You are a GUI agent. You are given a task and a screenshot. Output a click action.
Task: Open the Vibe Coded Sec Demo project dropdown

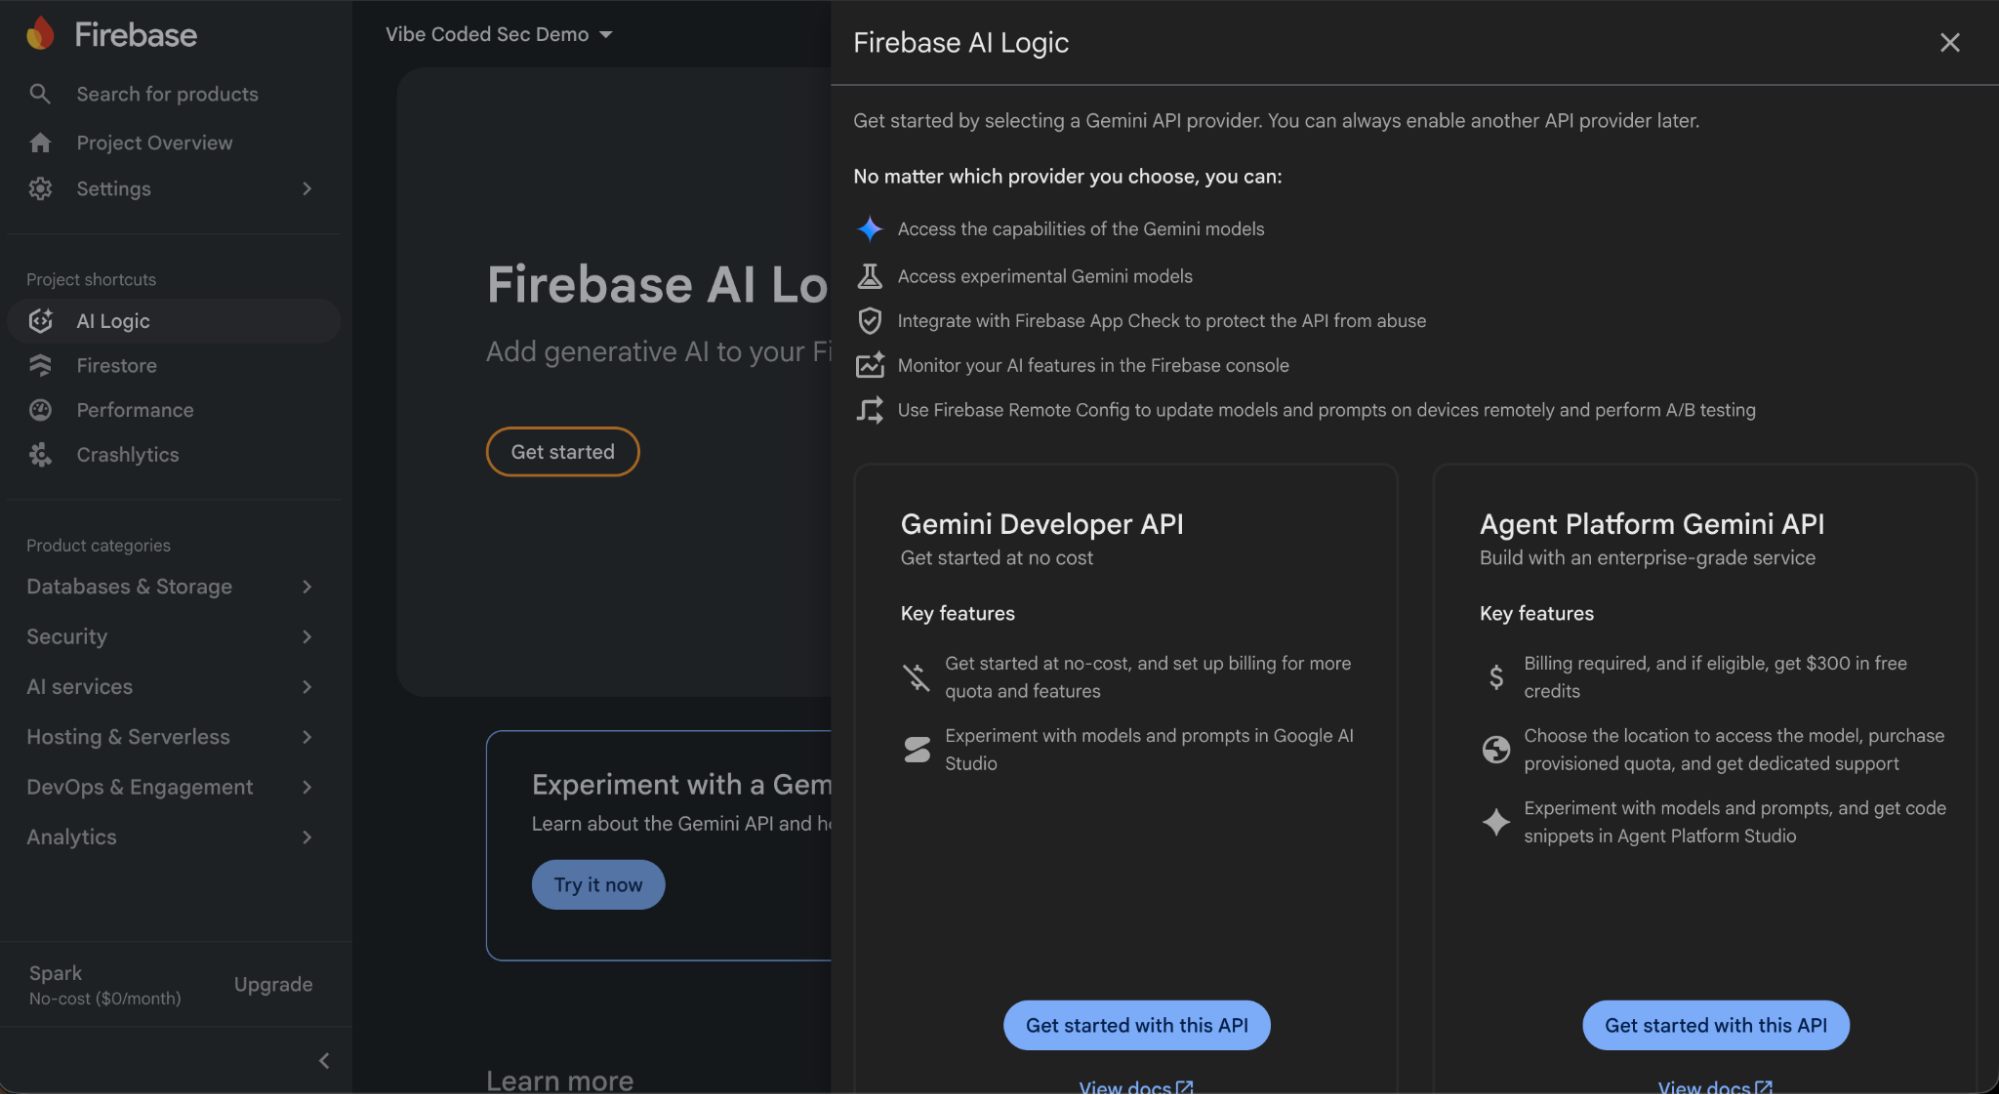(x=499, y=34)
